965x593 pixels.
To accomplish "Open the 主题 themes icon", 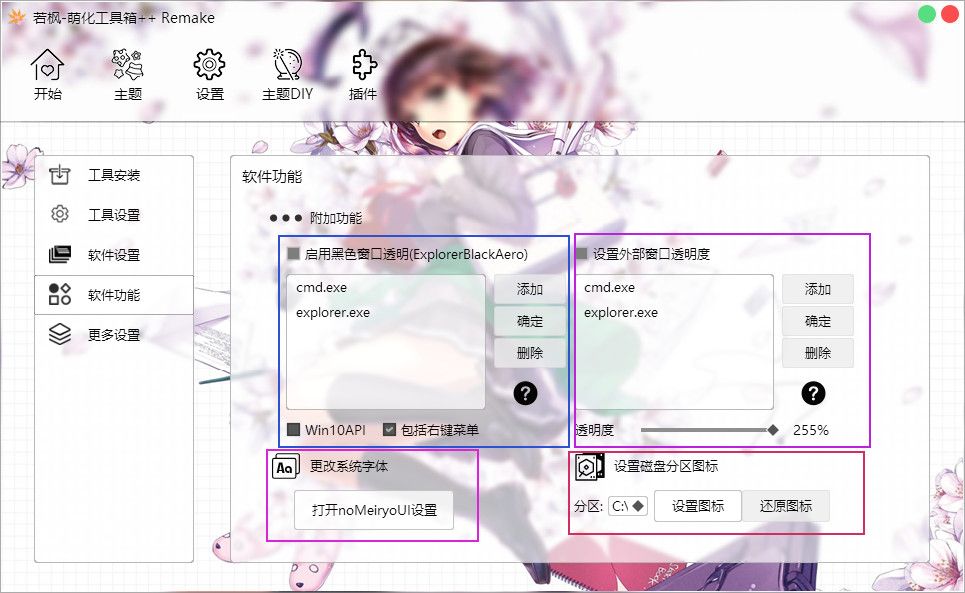I will 127,65.
